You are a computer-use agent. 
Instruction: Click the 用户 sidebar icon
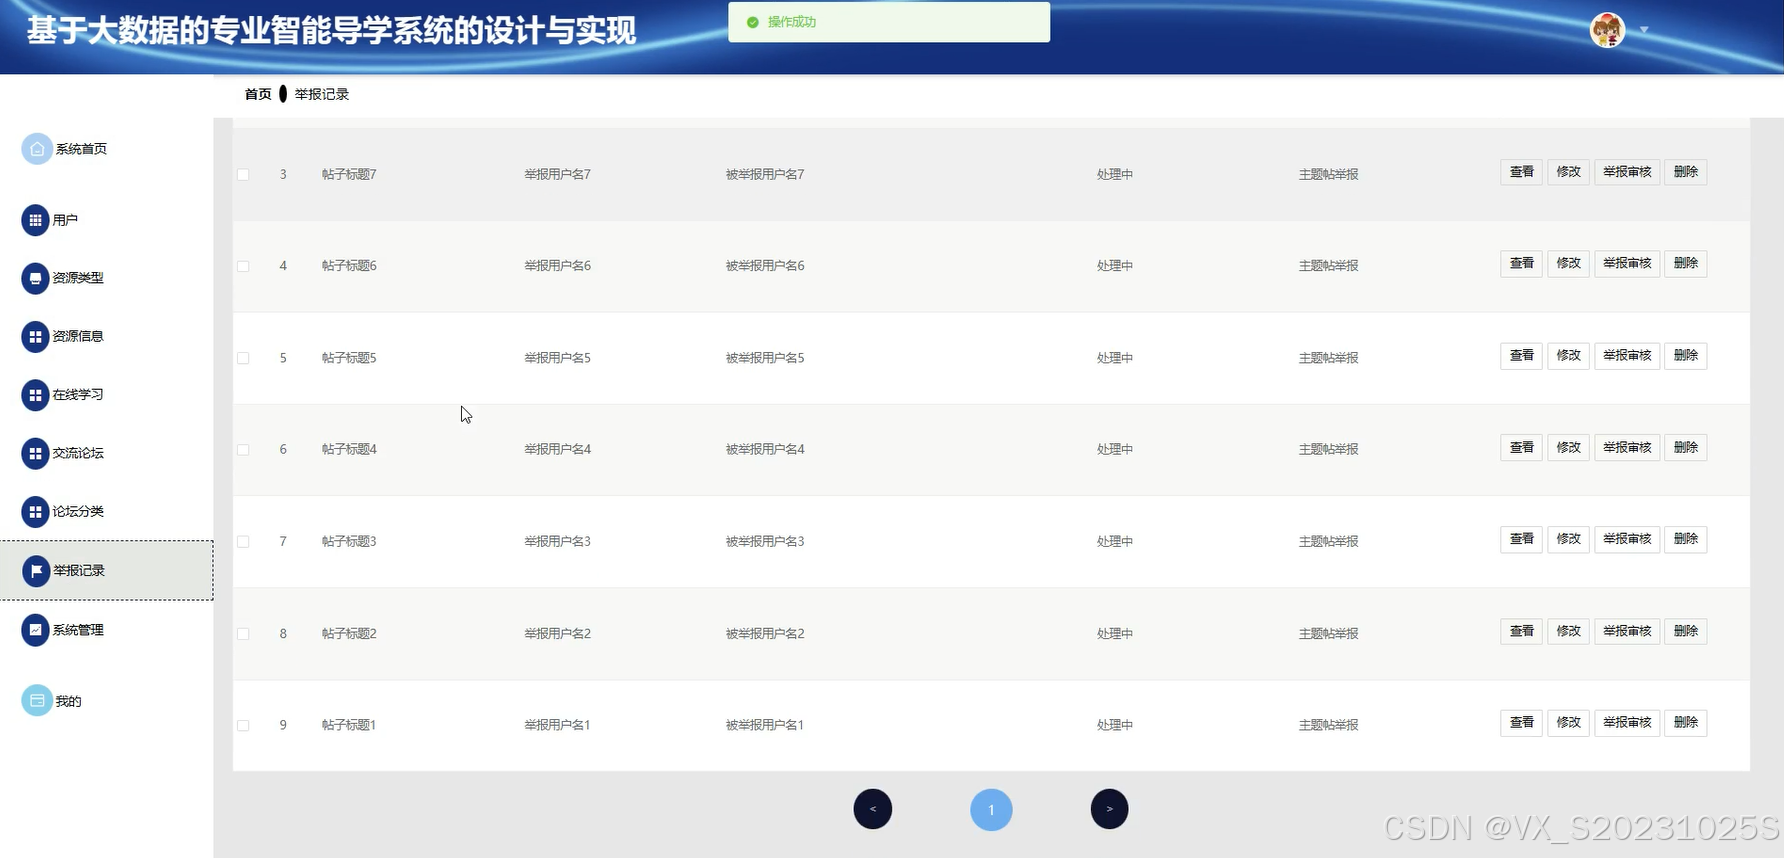click(x=35, y=220)
